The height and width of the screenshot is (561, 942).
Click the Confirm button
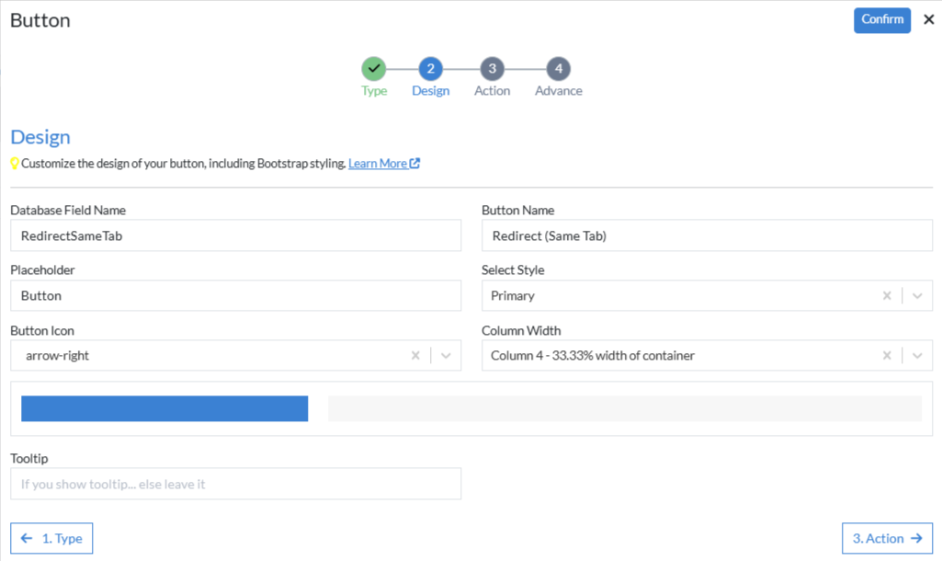pyautogui.click(x=882, y=20)
